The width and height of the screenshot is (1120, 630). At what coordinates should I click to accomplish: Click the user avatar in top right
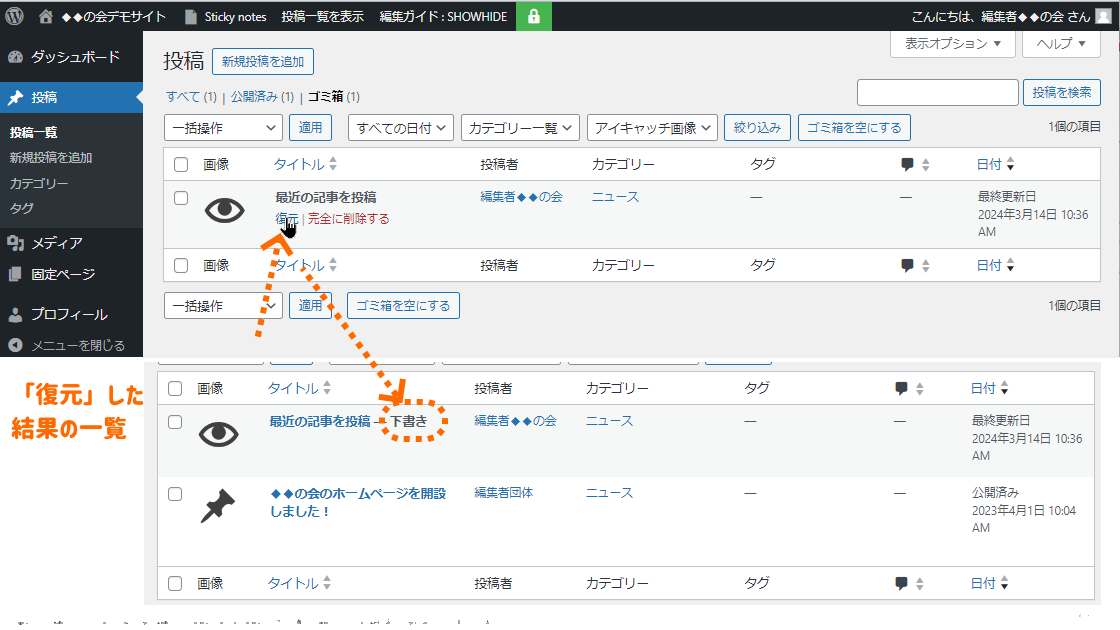click(1102, 17)
